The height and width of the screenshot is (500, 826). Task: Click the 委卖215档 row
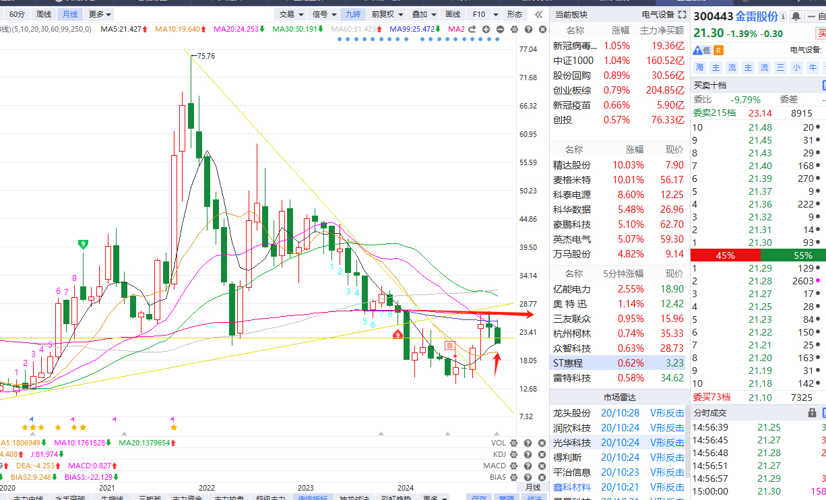click(x=759, y=113)
